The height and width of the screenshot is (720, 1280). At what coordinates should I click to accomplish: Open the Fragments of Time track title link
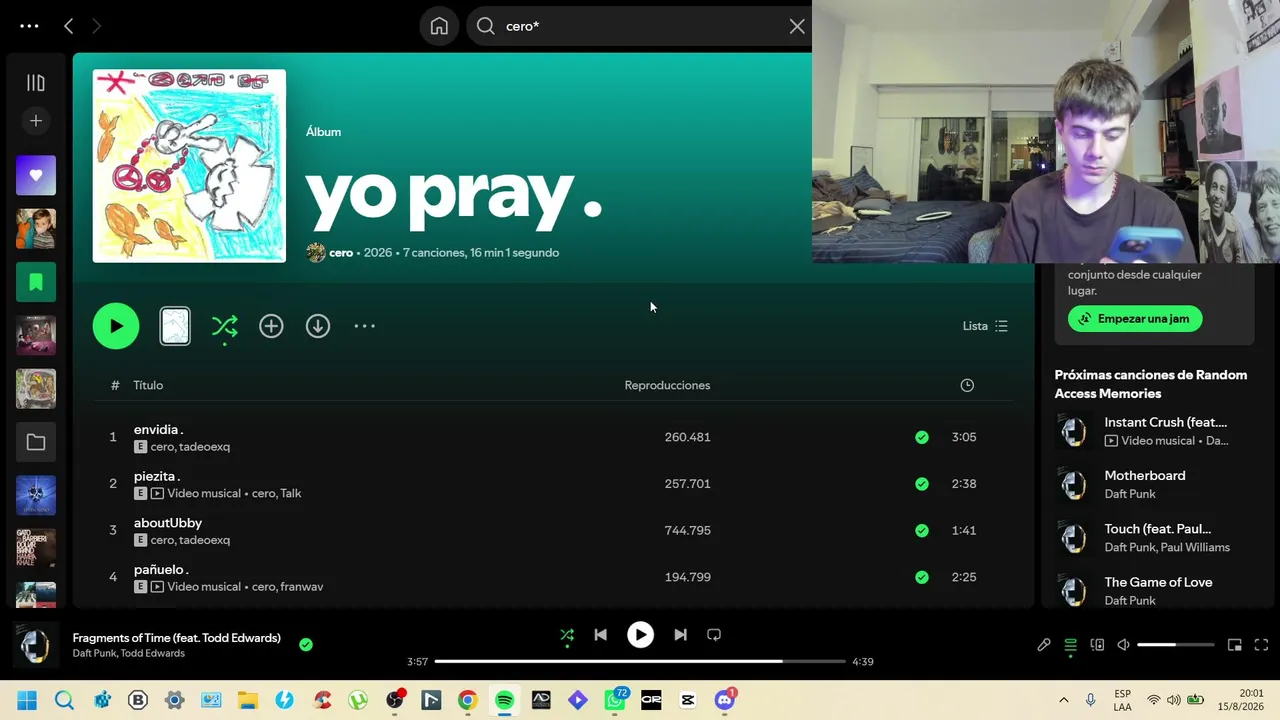point(176,638)
